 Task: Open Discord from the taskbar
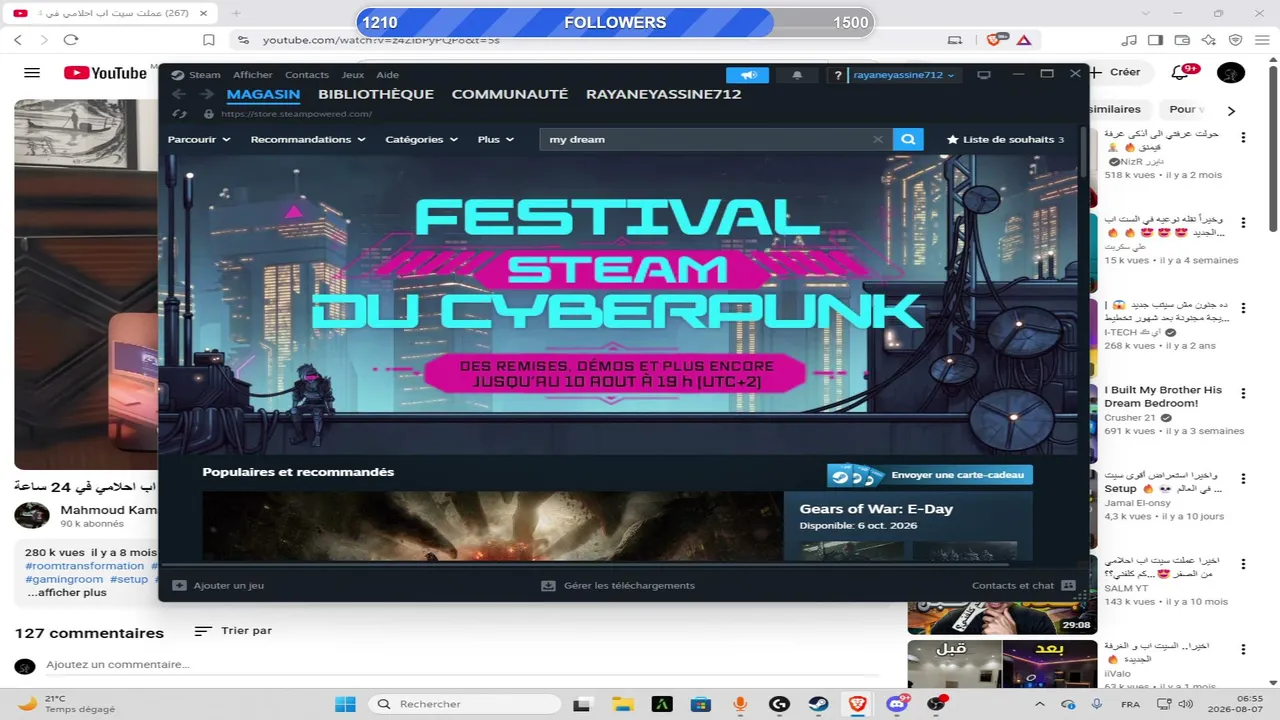(897, 704)
